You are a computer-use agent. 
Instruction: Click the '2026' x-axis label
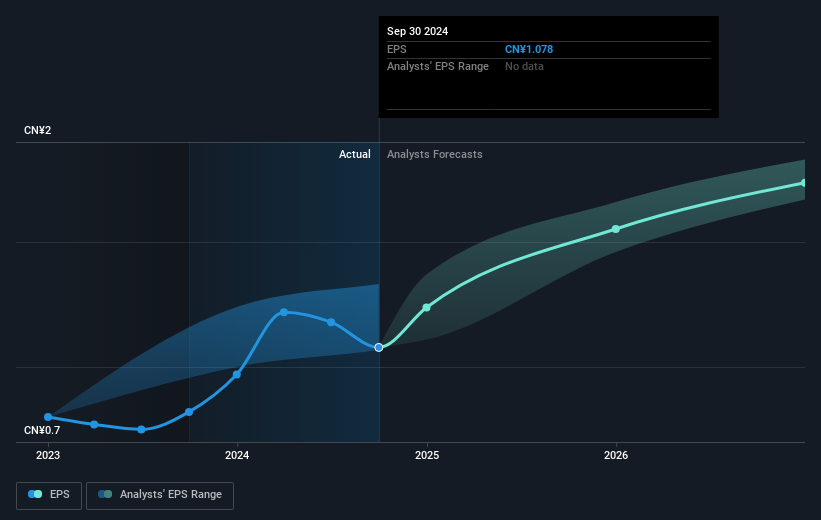616,455
